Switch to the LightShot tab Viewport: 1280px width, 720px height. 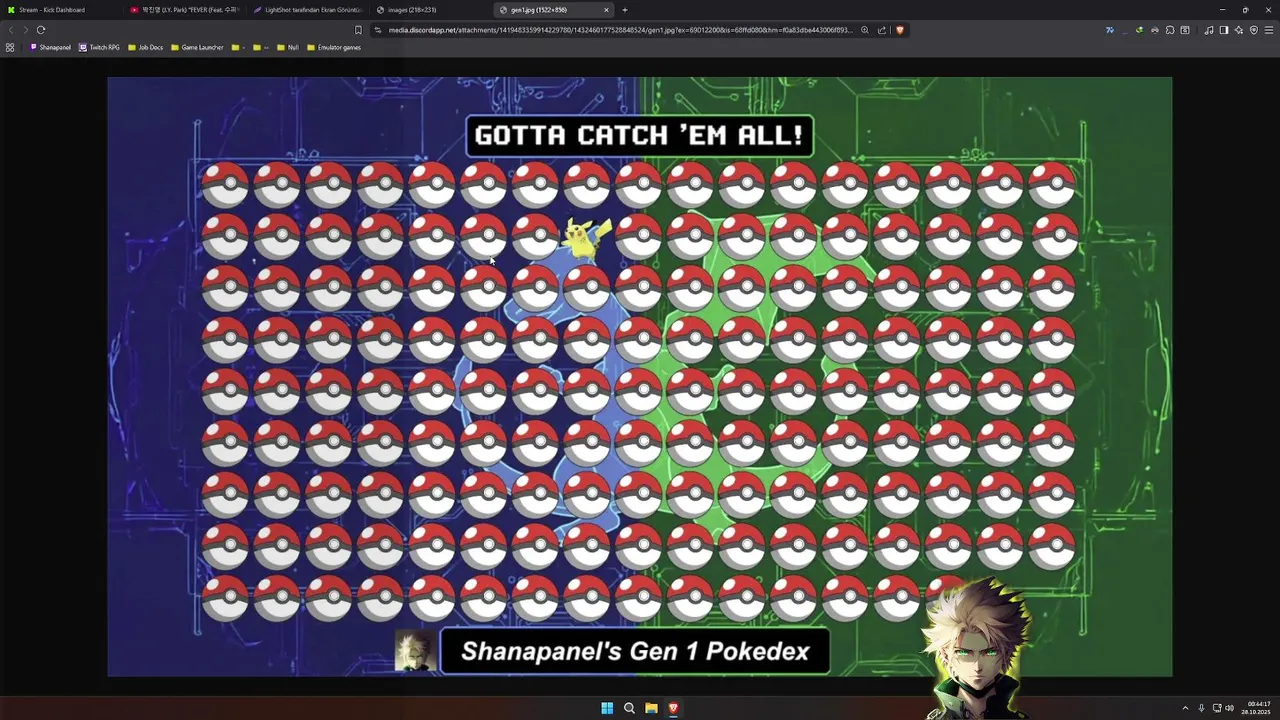(307, 10)
